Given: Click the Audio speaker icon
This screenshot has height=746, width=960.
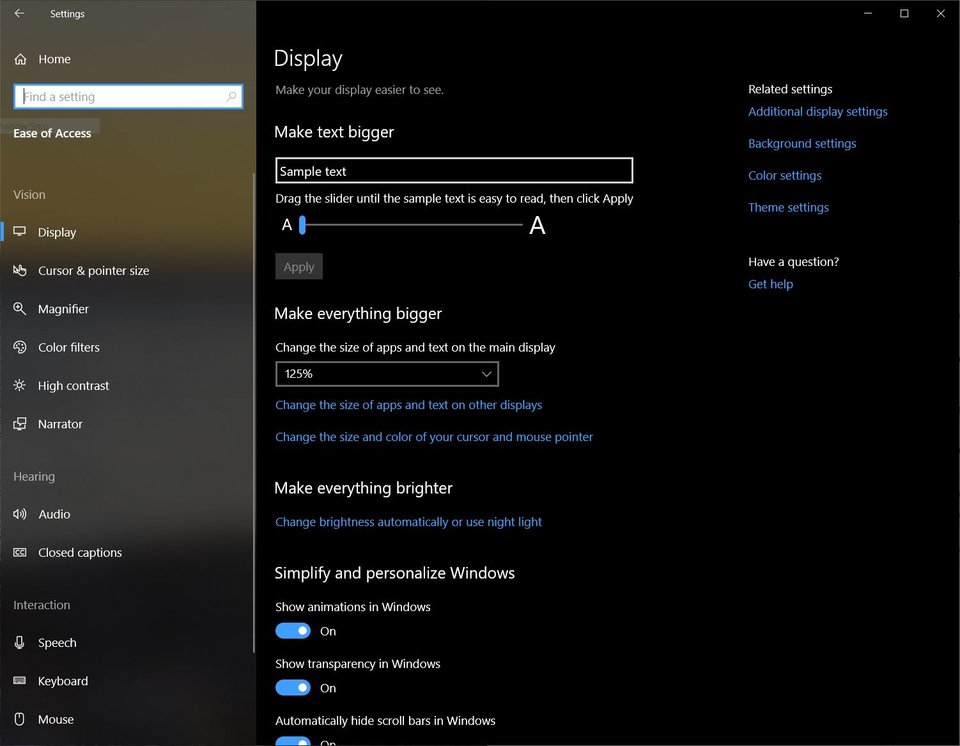Looking at the screenshot, I should point(20,514).
